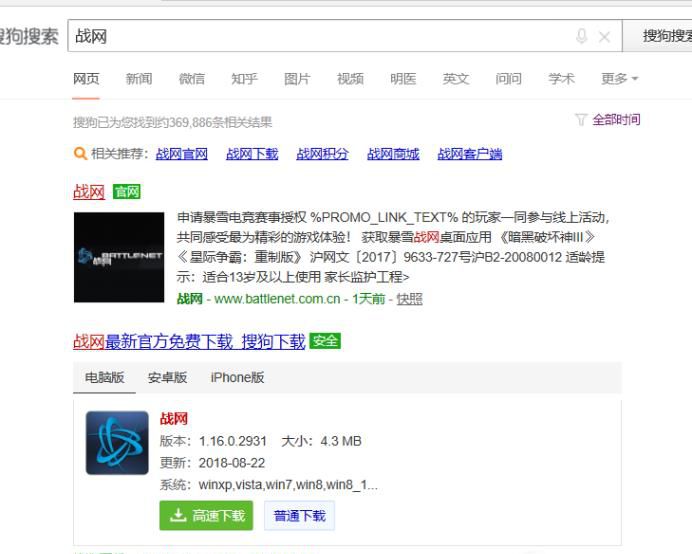The height and width of the screenshot is (554, 692).
Task: Open 战网最新官方免费下载 result title
Action: (x=189, y=341)
